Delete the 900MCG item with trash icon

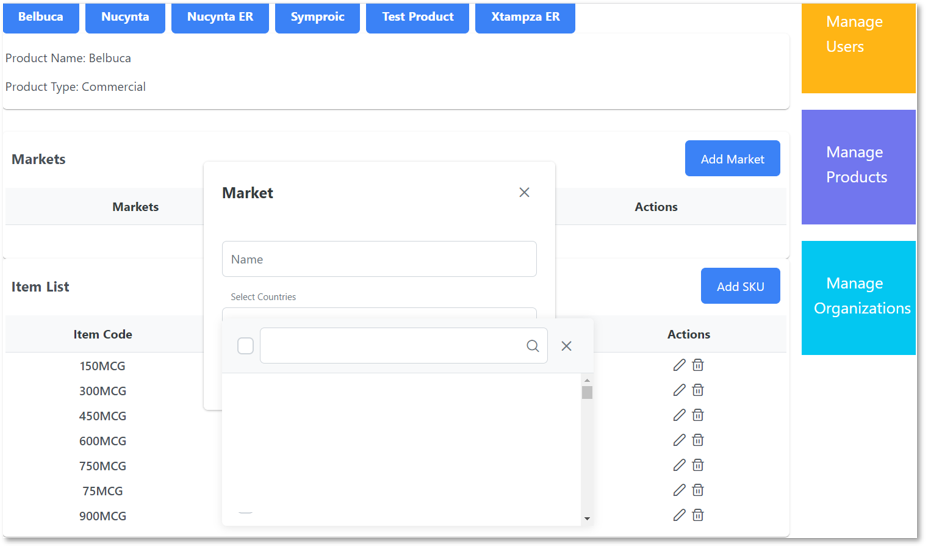(x=698, y=515)
